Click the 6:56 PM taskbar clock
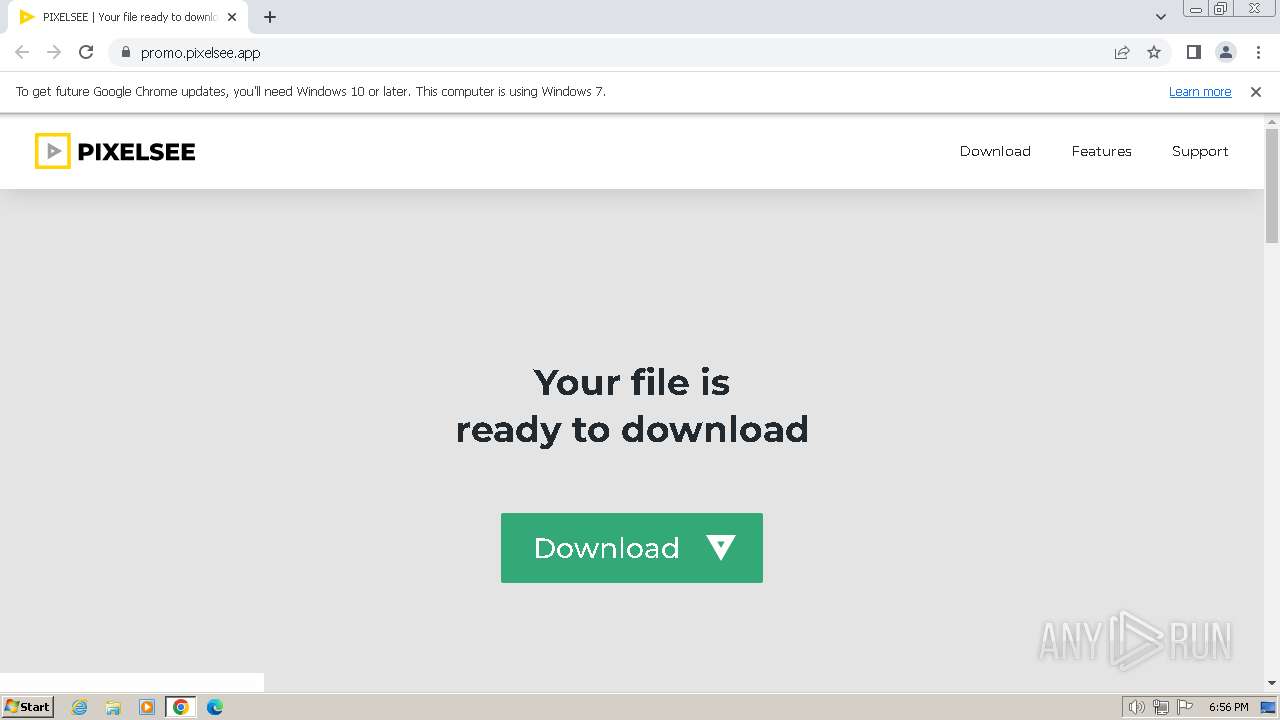This screenshot has width=1280, height=720. 1228,707
